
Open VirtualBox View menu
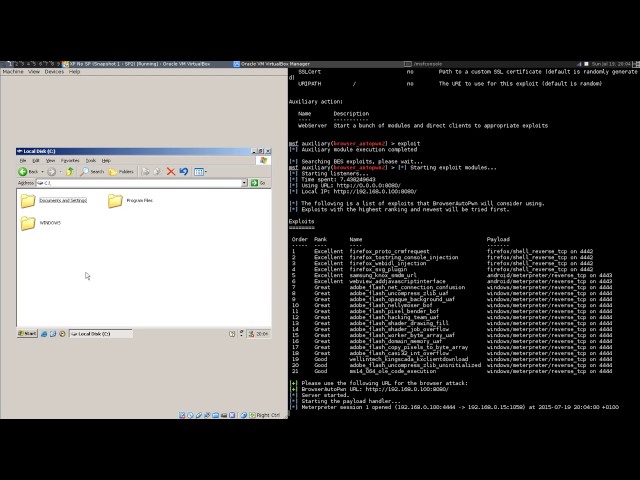[34, 71]
